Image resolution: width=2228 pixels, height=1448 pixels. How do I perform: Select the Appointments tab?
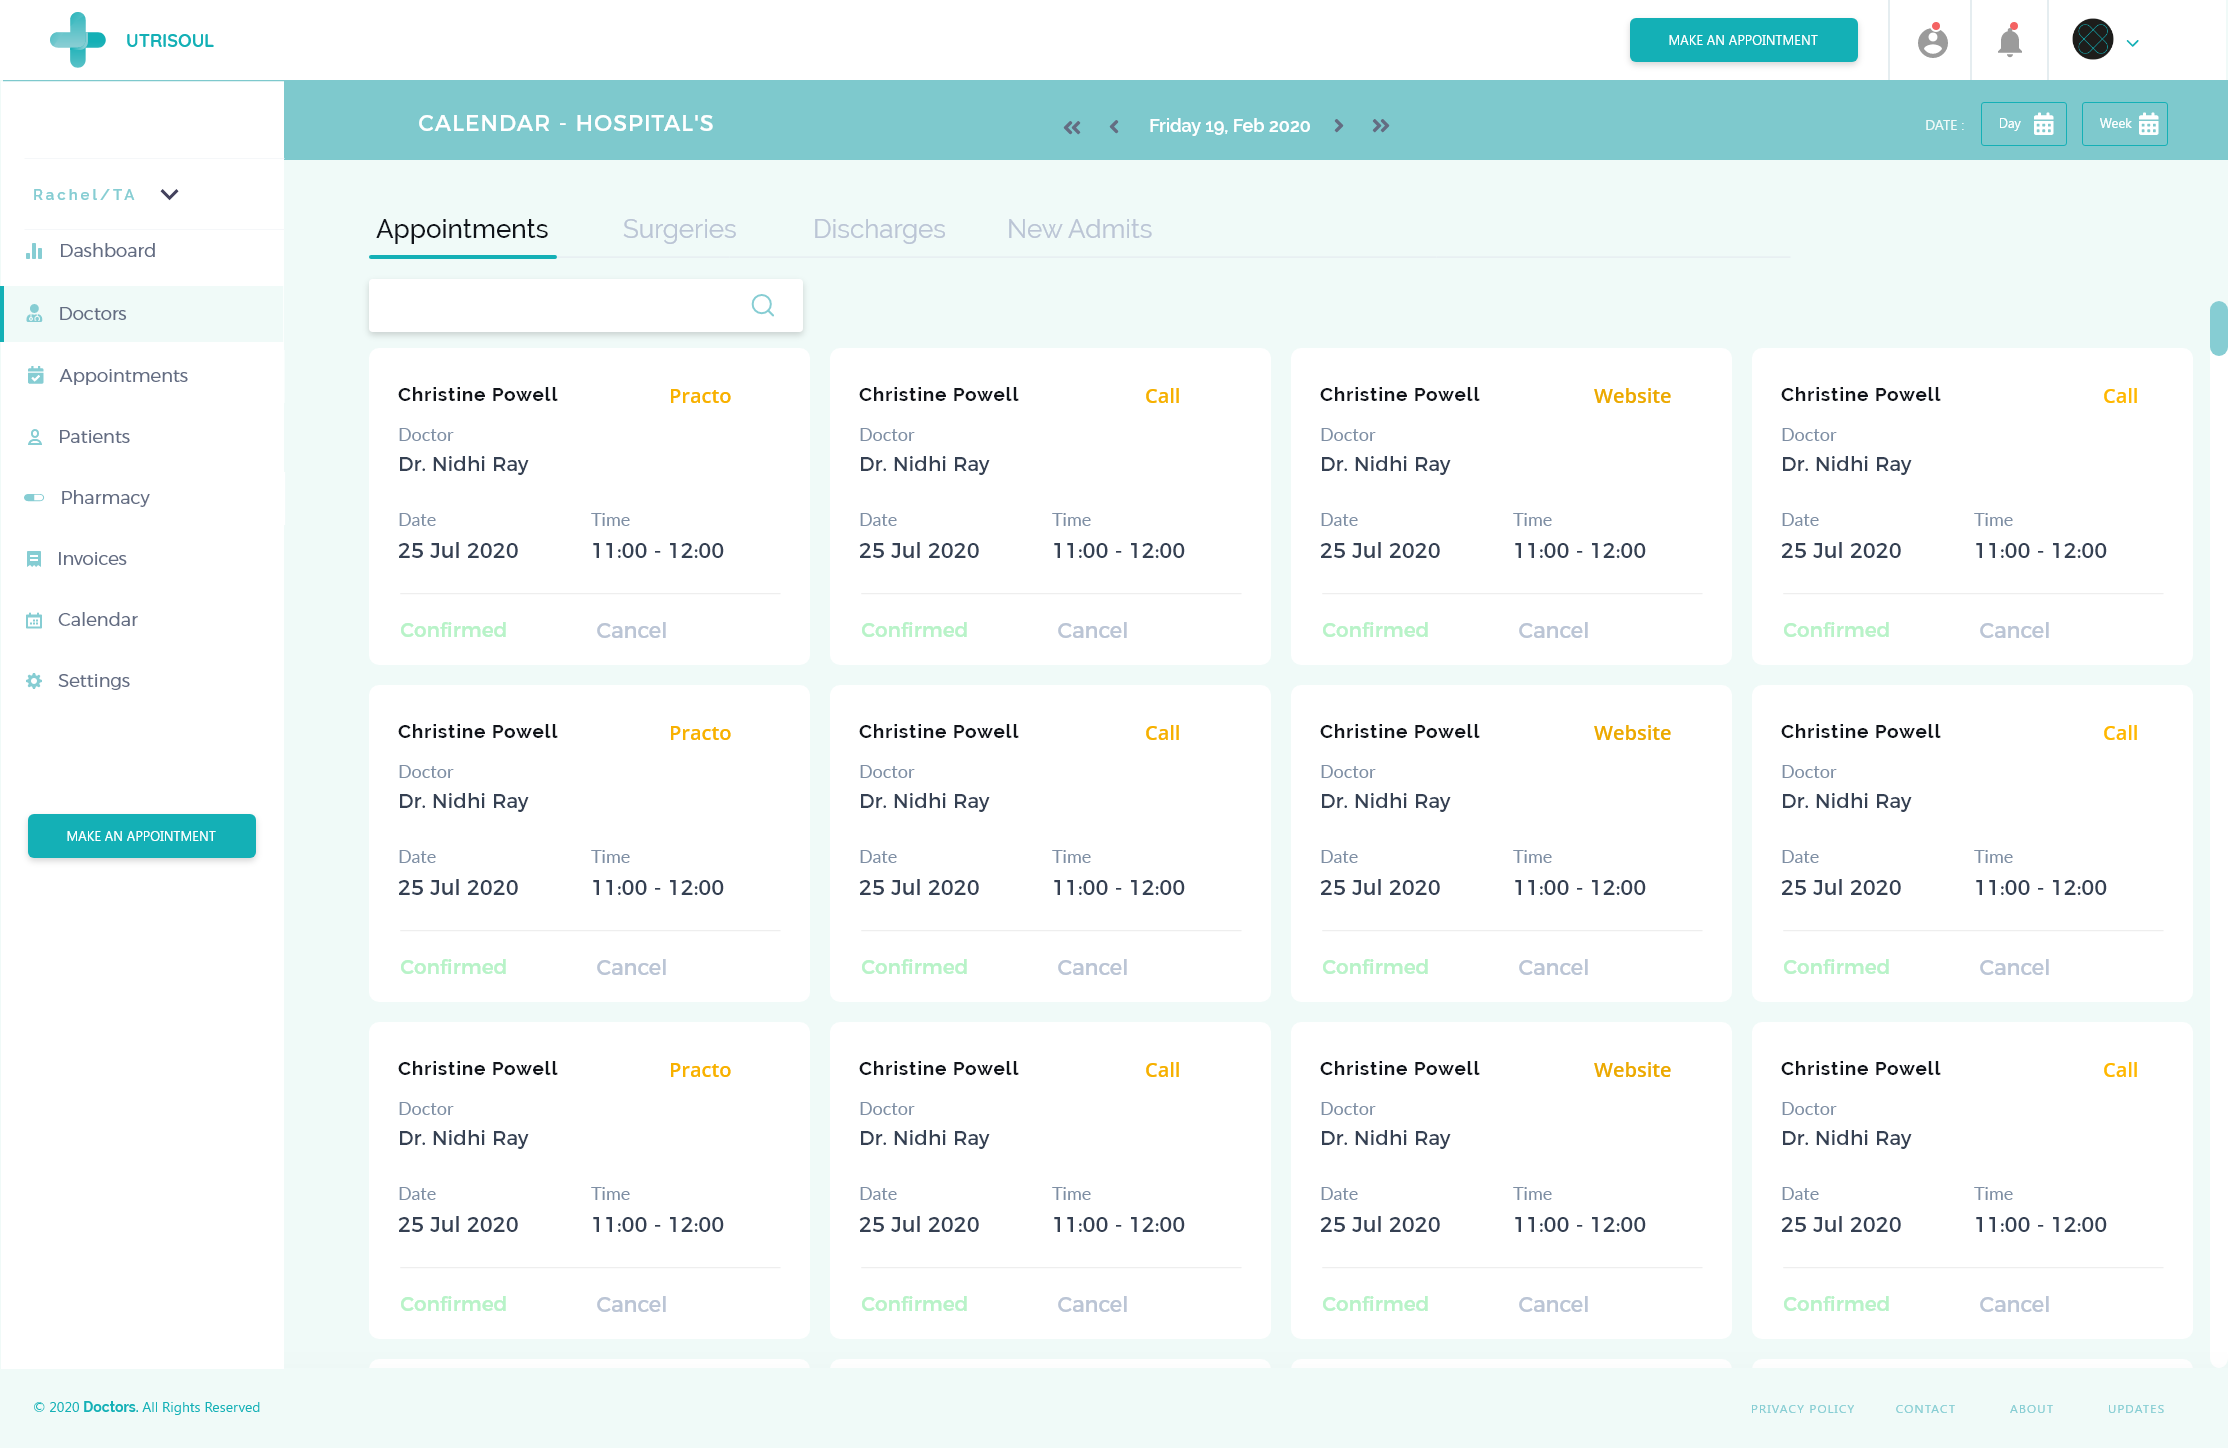tap(462, 229)
